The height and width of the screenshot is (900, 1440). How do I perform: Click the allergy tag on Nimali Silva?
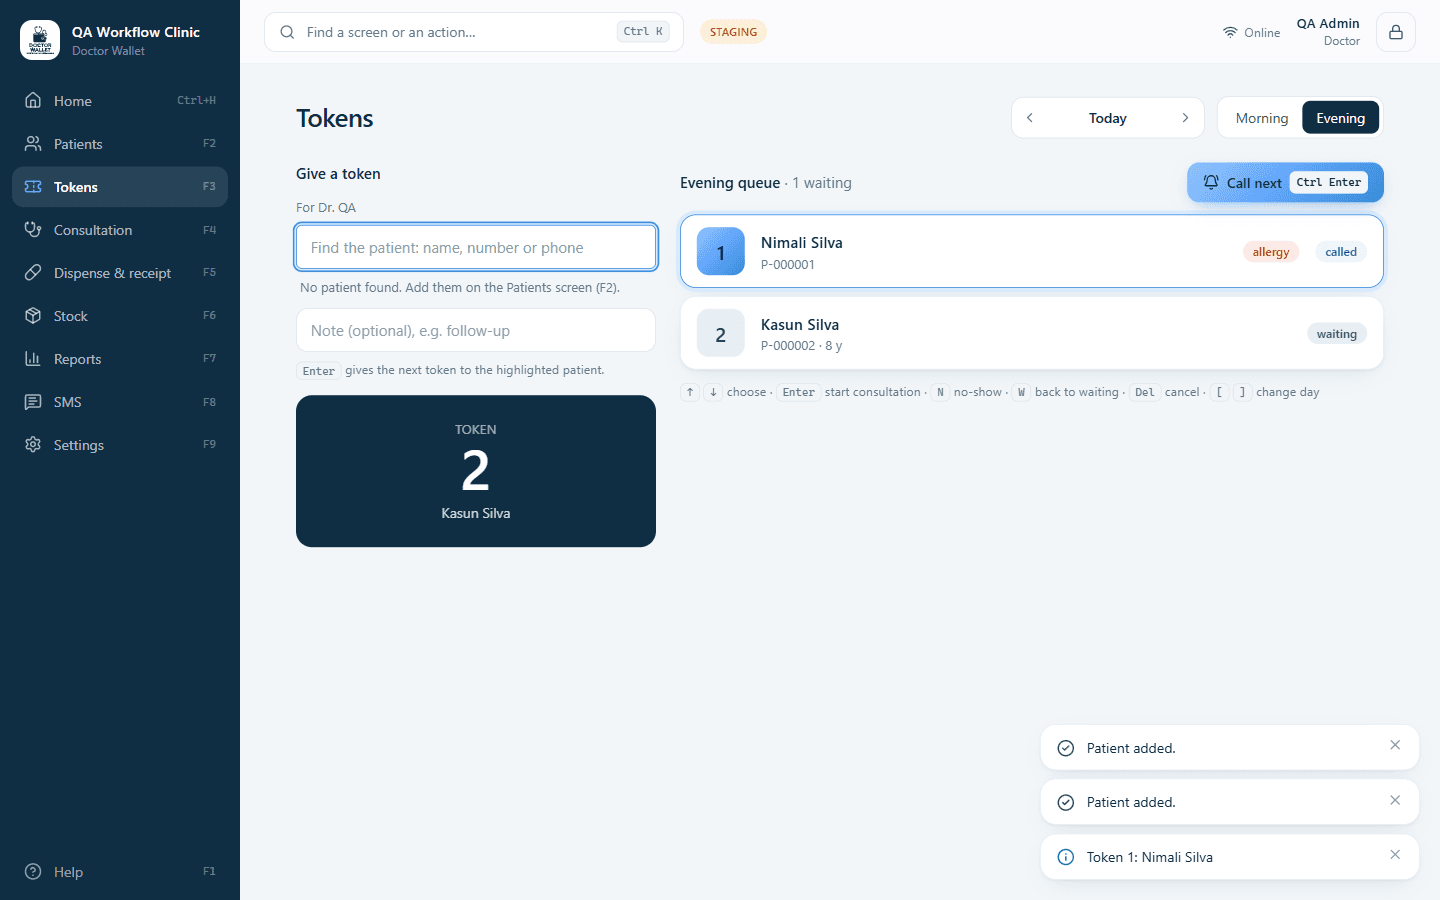[1271, 252]
